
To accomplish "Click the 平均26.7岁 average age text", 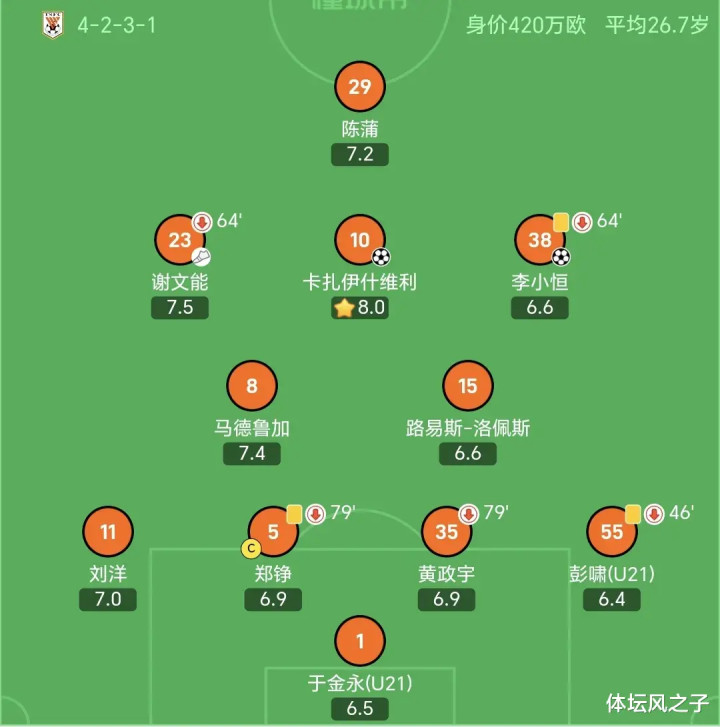I will (x=656, y=24).
